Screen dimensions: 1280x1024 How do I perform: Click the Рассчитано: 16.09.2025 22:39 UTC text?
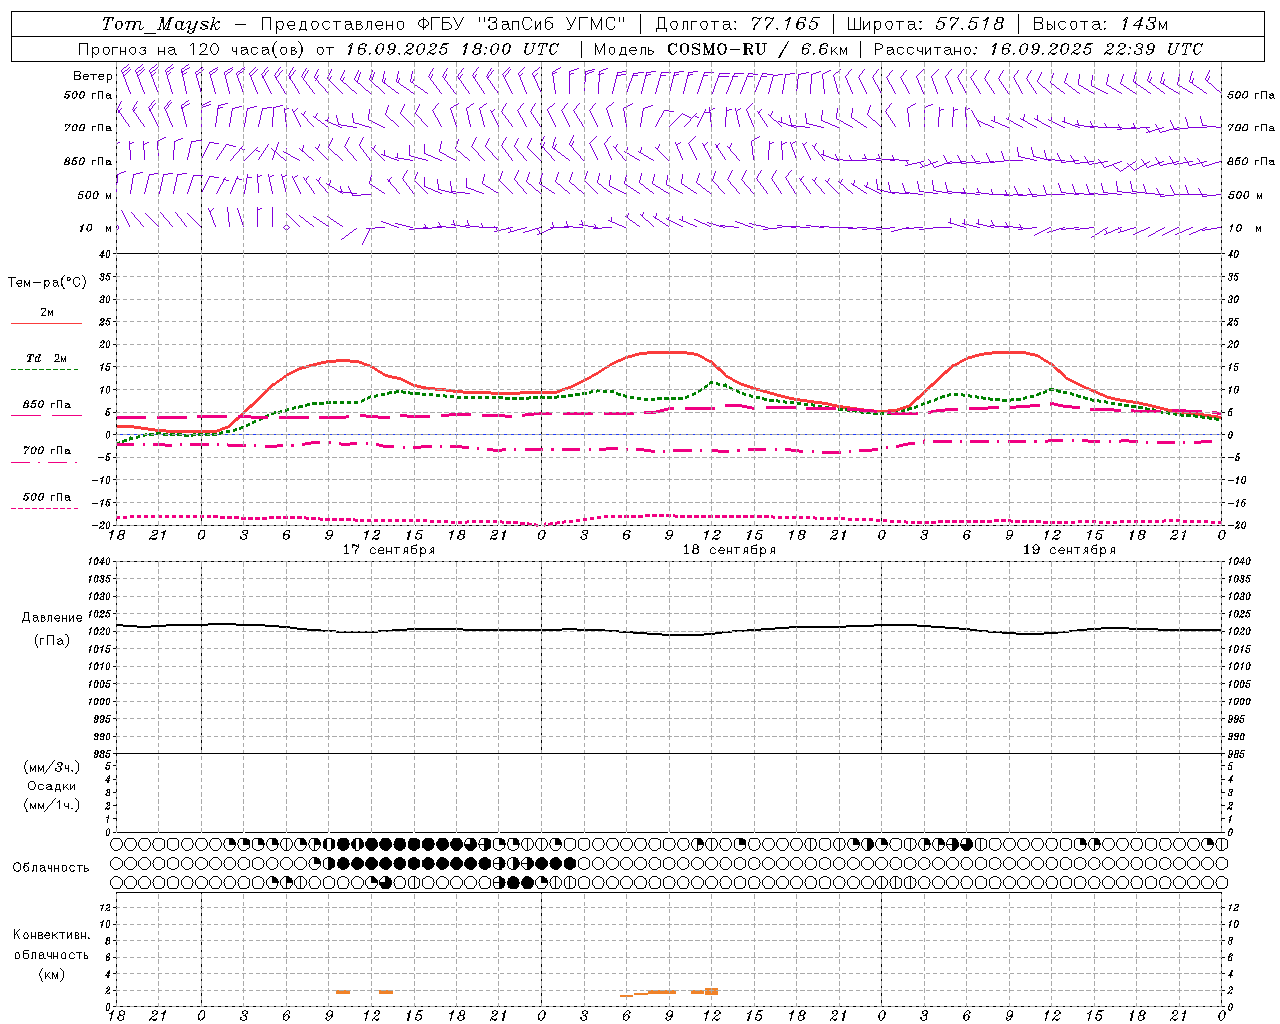click(1038, 49)
